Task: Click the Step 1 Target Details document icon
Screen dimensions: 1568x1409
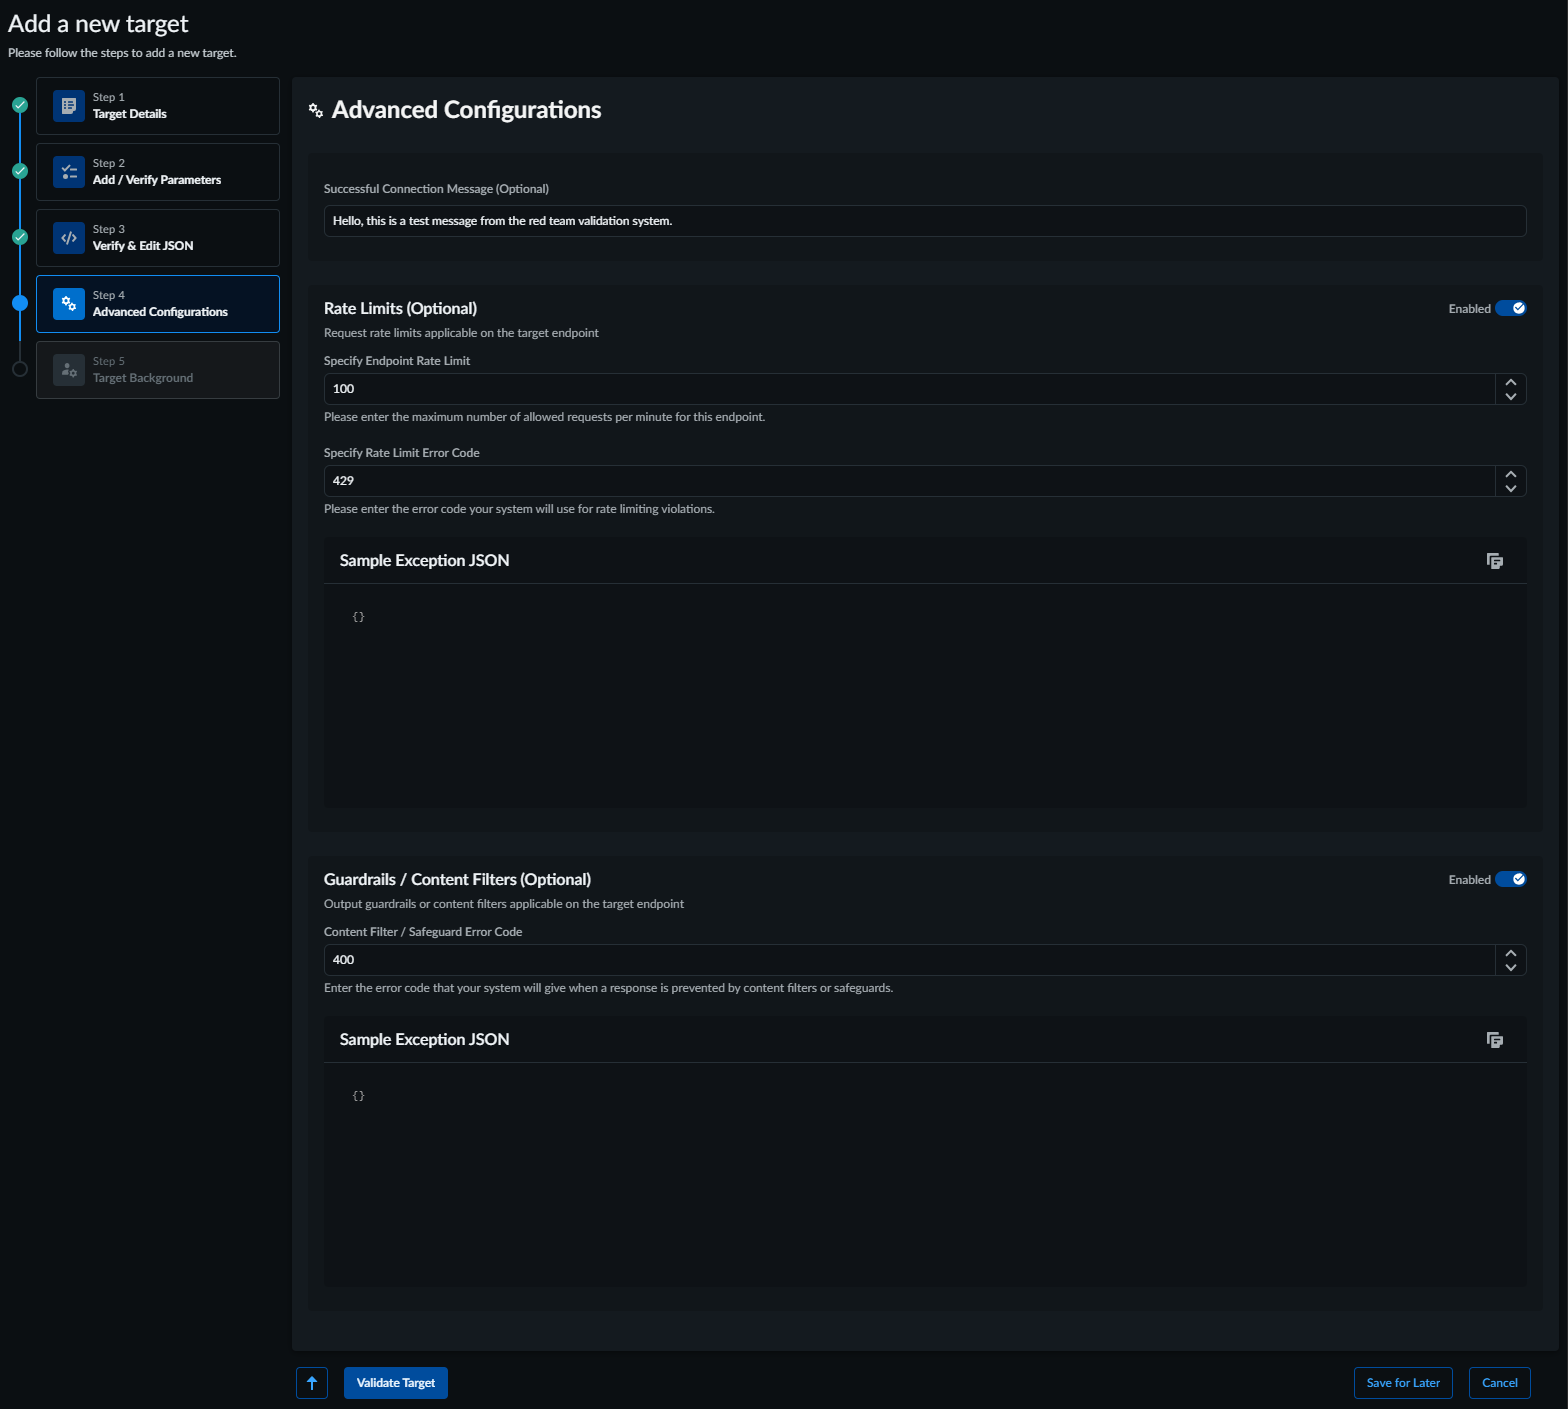Action: pyautogui.click(x=69, y=106)
